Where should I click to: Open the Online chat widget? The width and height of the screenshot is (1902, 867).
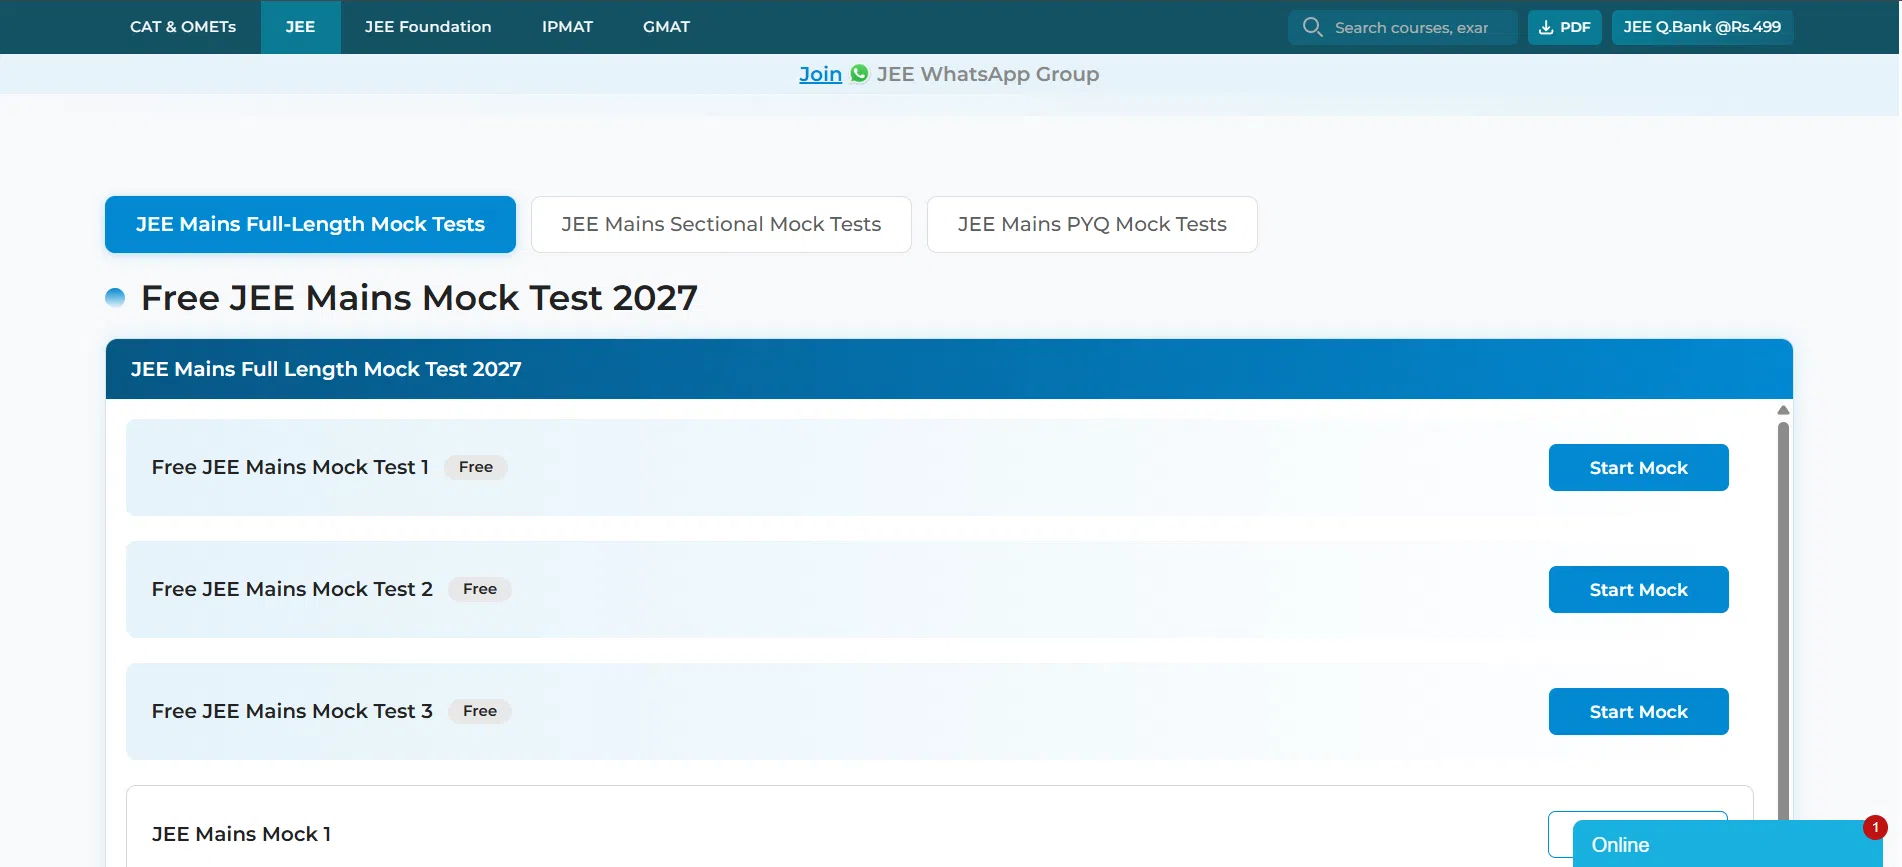click(x=1728, y=844)
